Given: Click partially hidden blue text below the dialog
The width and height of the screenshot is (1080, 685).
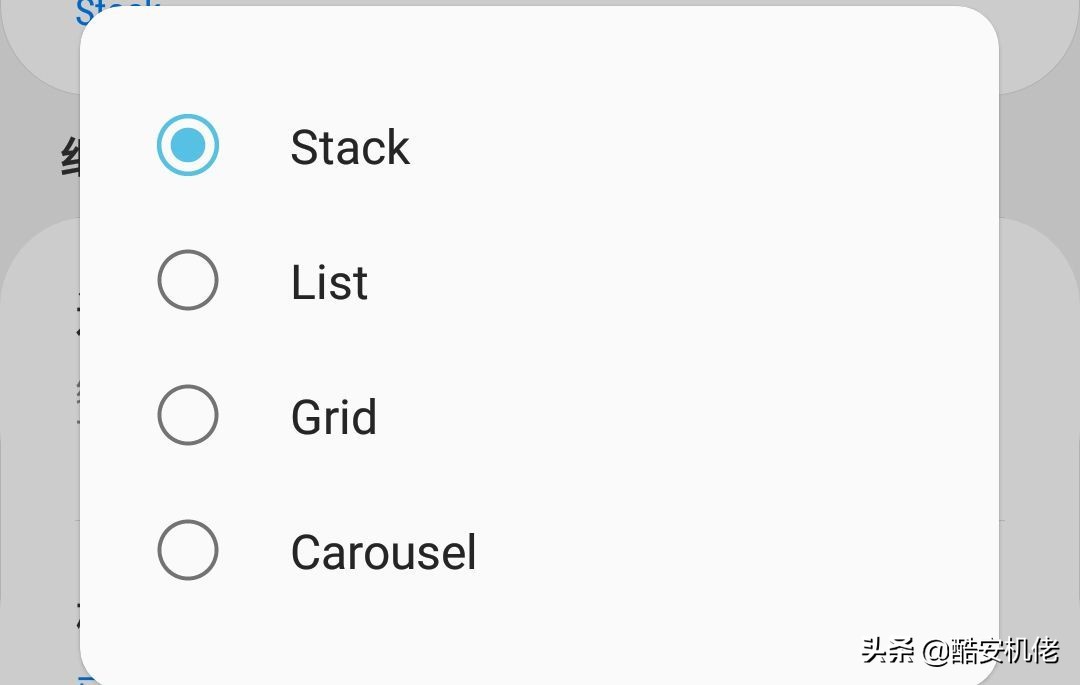Looking at the screenshot, I should click(90, 679).
